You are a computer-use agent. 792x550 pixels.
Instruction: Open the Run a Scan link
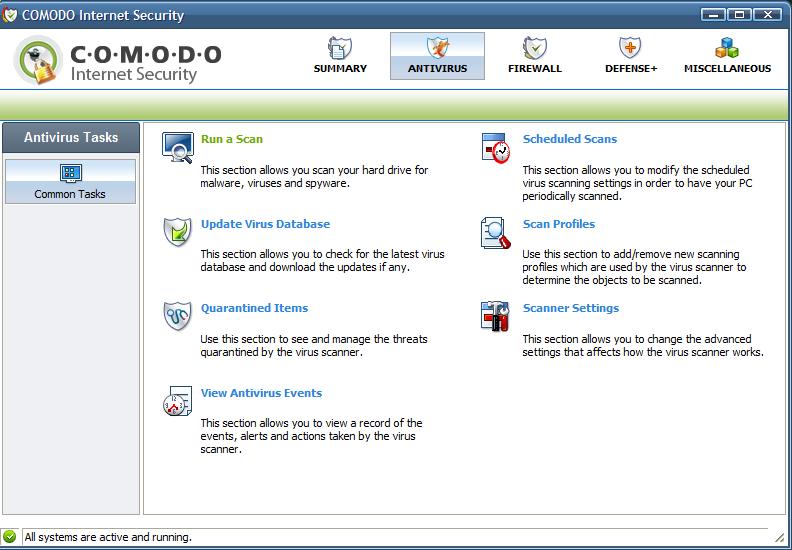pos(232,139)
